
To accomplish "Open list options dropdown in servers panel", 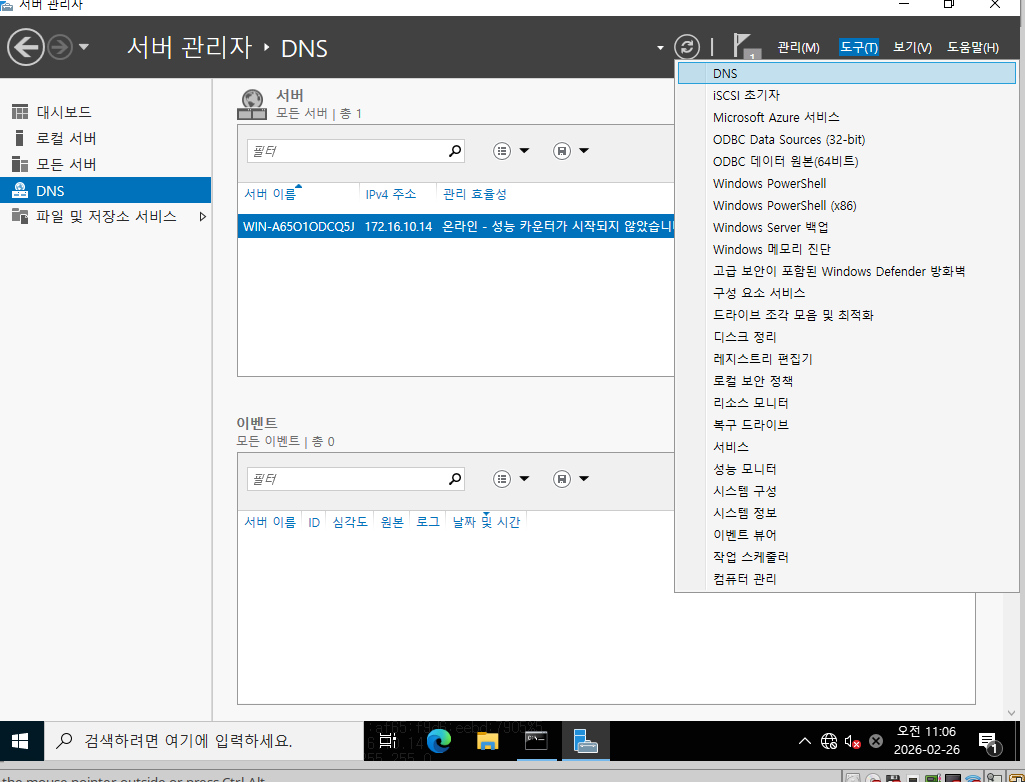I will tap(511, 151).
